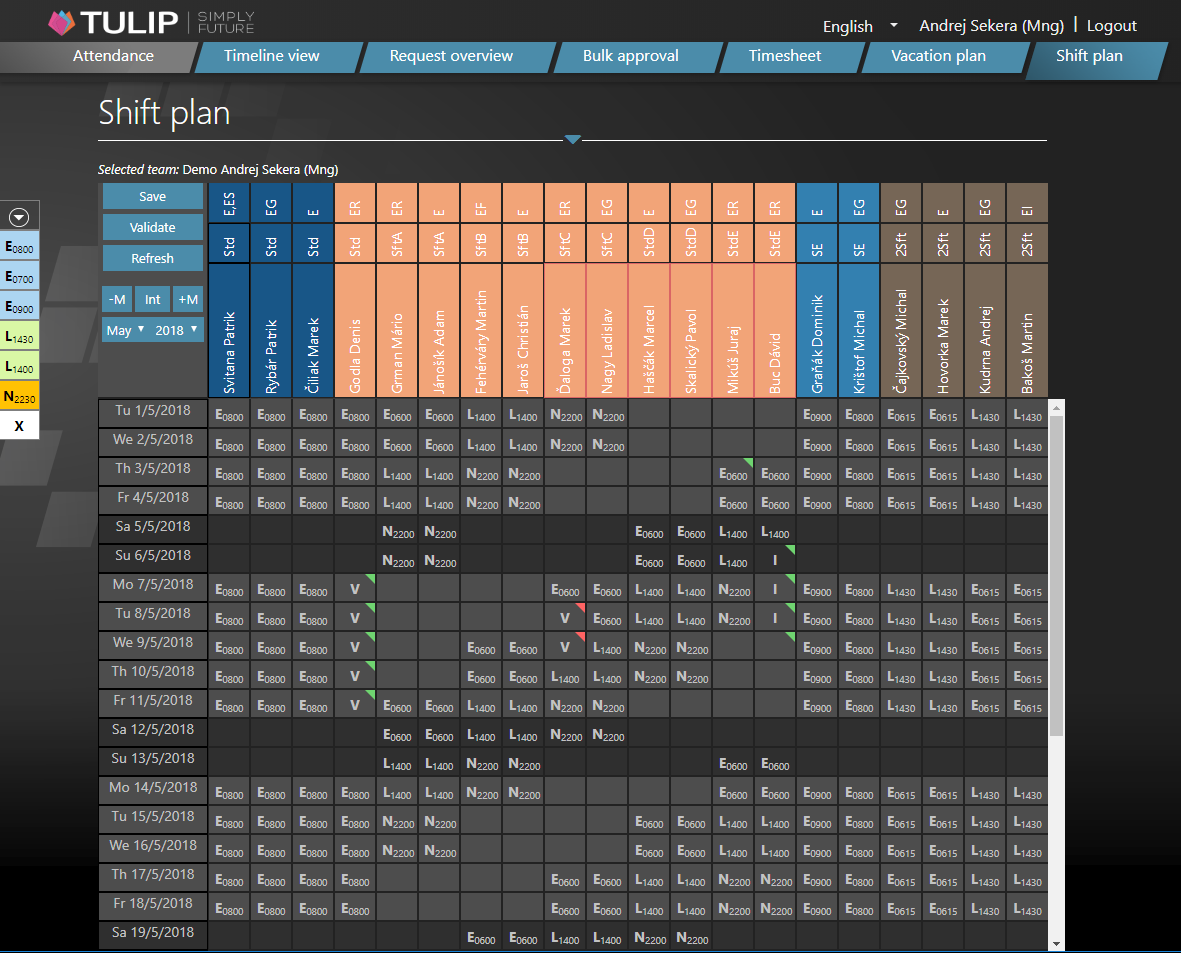Viewport: 1181px width, 953px height.
Task: Select the Graňák Dominik column header
Action: pyautogui.click(x=817, y=330)
